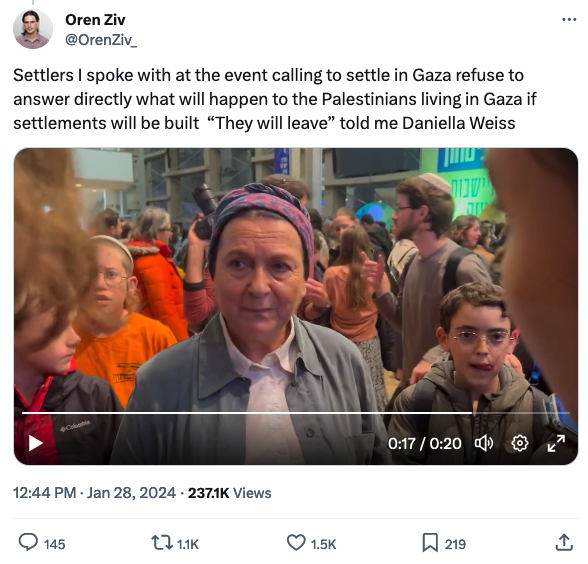Open Oren Ziv profile picture

coord(33,29)
